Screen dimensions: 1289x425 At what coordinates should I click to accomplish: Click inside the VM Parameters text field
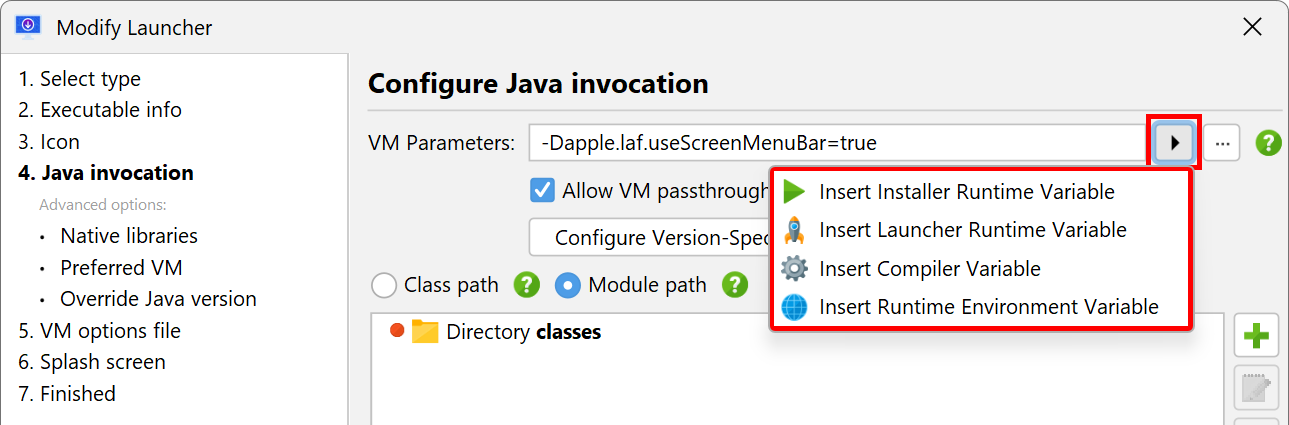[837, 143]
